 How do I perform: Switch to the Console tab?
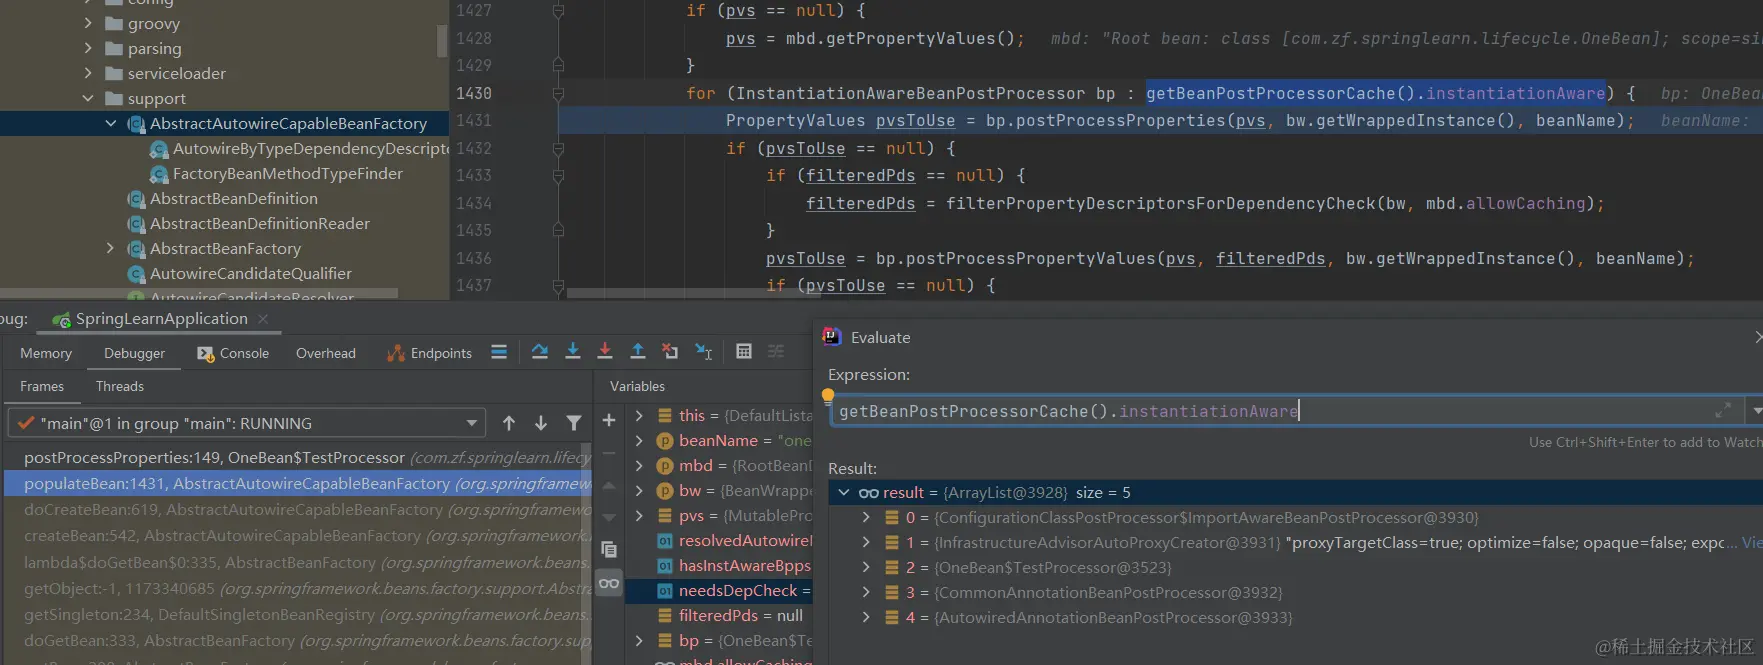coord(233,353)
